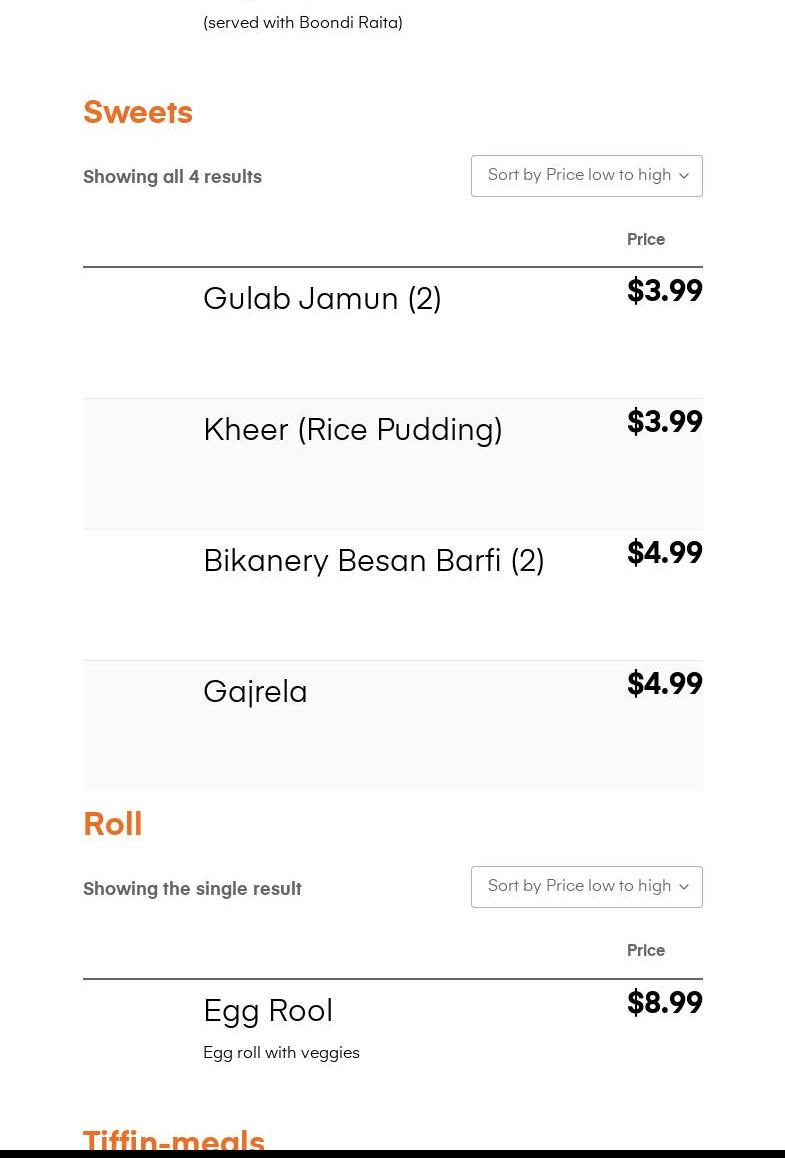
Task: Open the Tiffin-meals category heading
Action: (174, 1140)
